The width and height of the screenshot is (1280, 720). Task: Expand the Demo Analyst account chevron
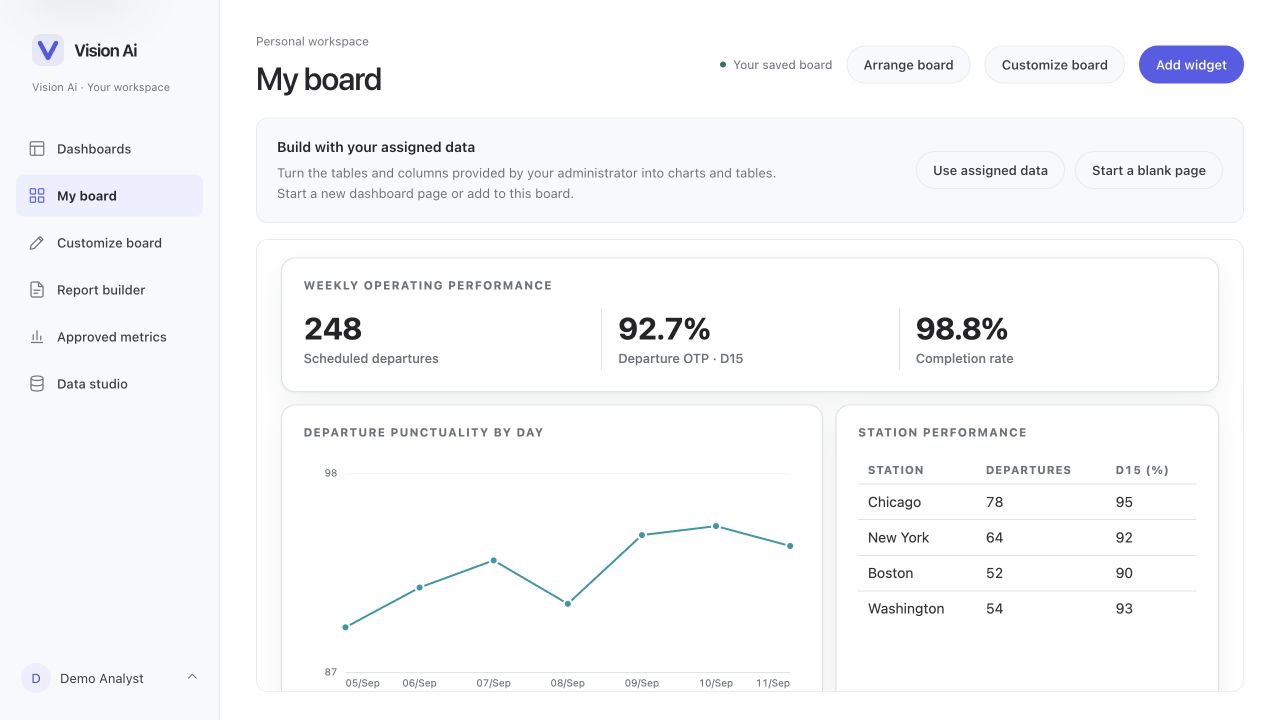(x=192, y=677)
